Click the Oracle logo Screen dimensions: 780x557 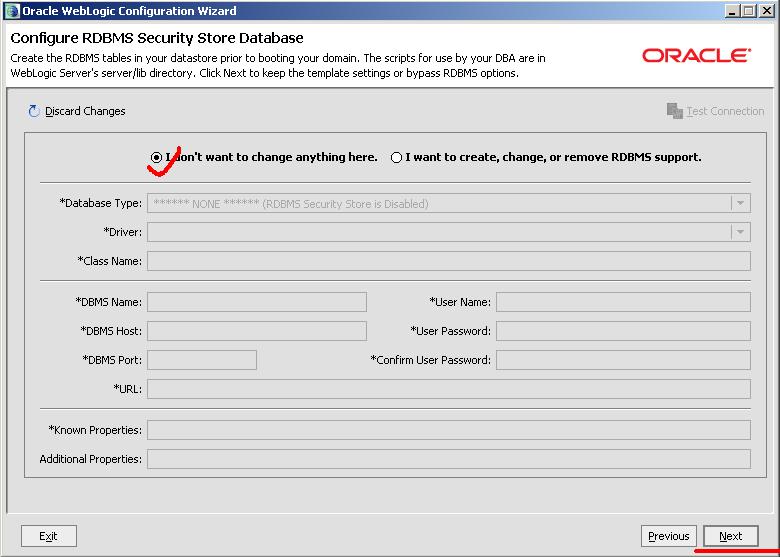tap(696, 55)
